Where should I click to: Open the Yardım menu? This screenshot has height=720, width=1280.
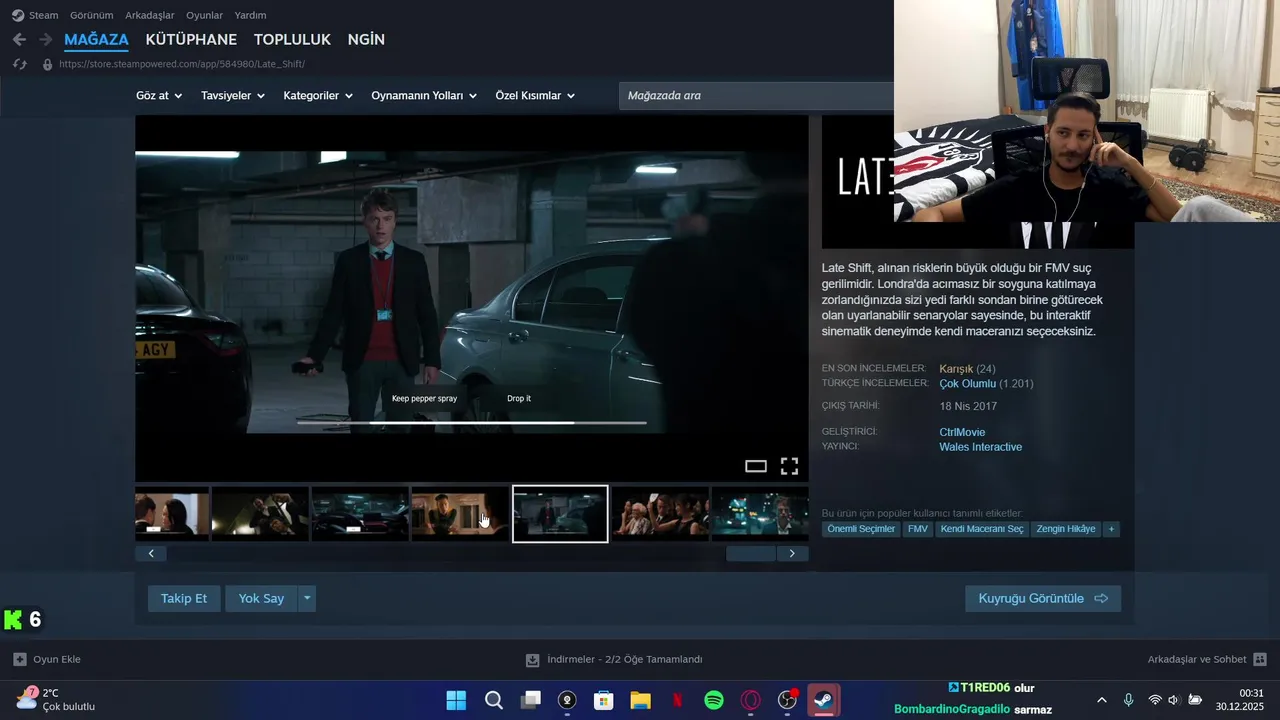click(250, 15)
